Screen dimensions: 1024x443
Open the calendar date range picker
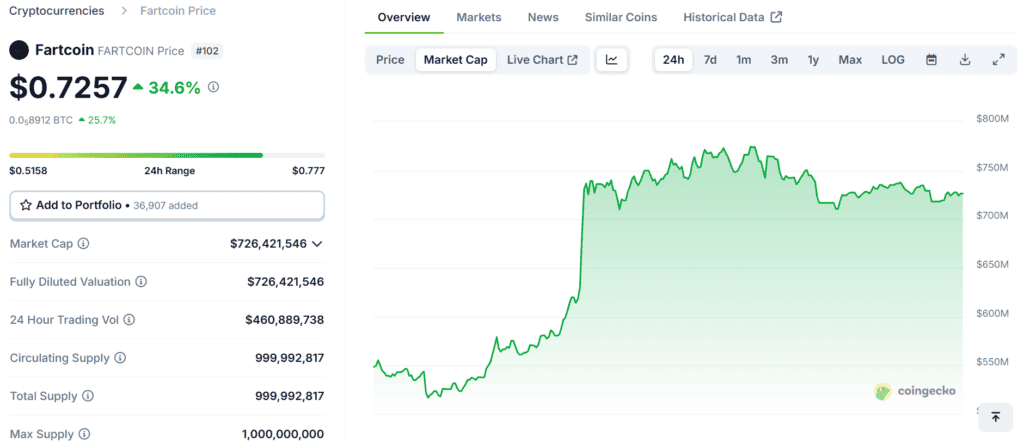click(932, 60)
